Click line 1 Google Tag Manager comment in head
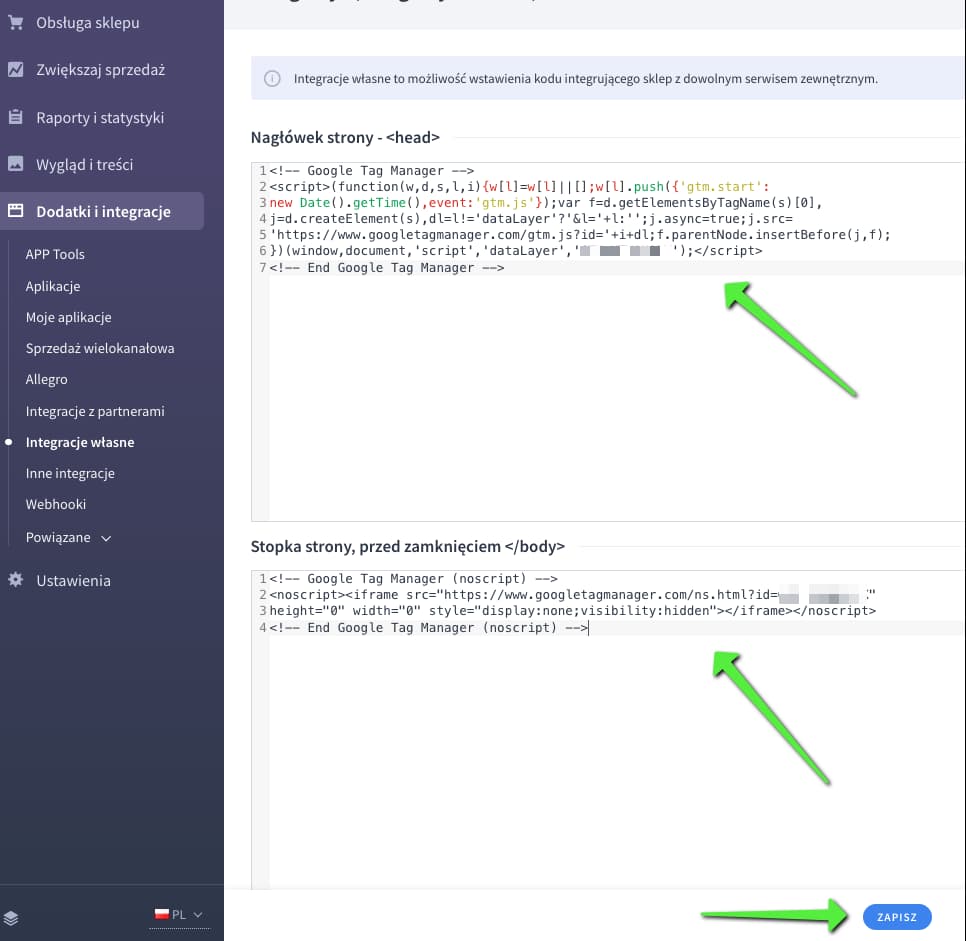 tap(371, 171)
